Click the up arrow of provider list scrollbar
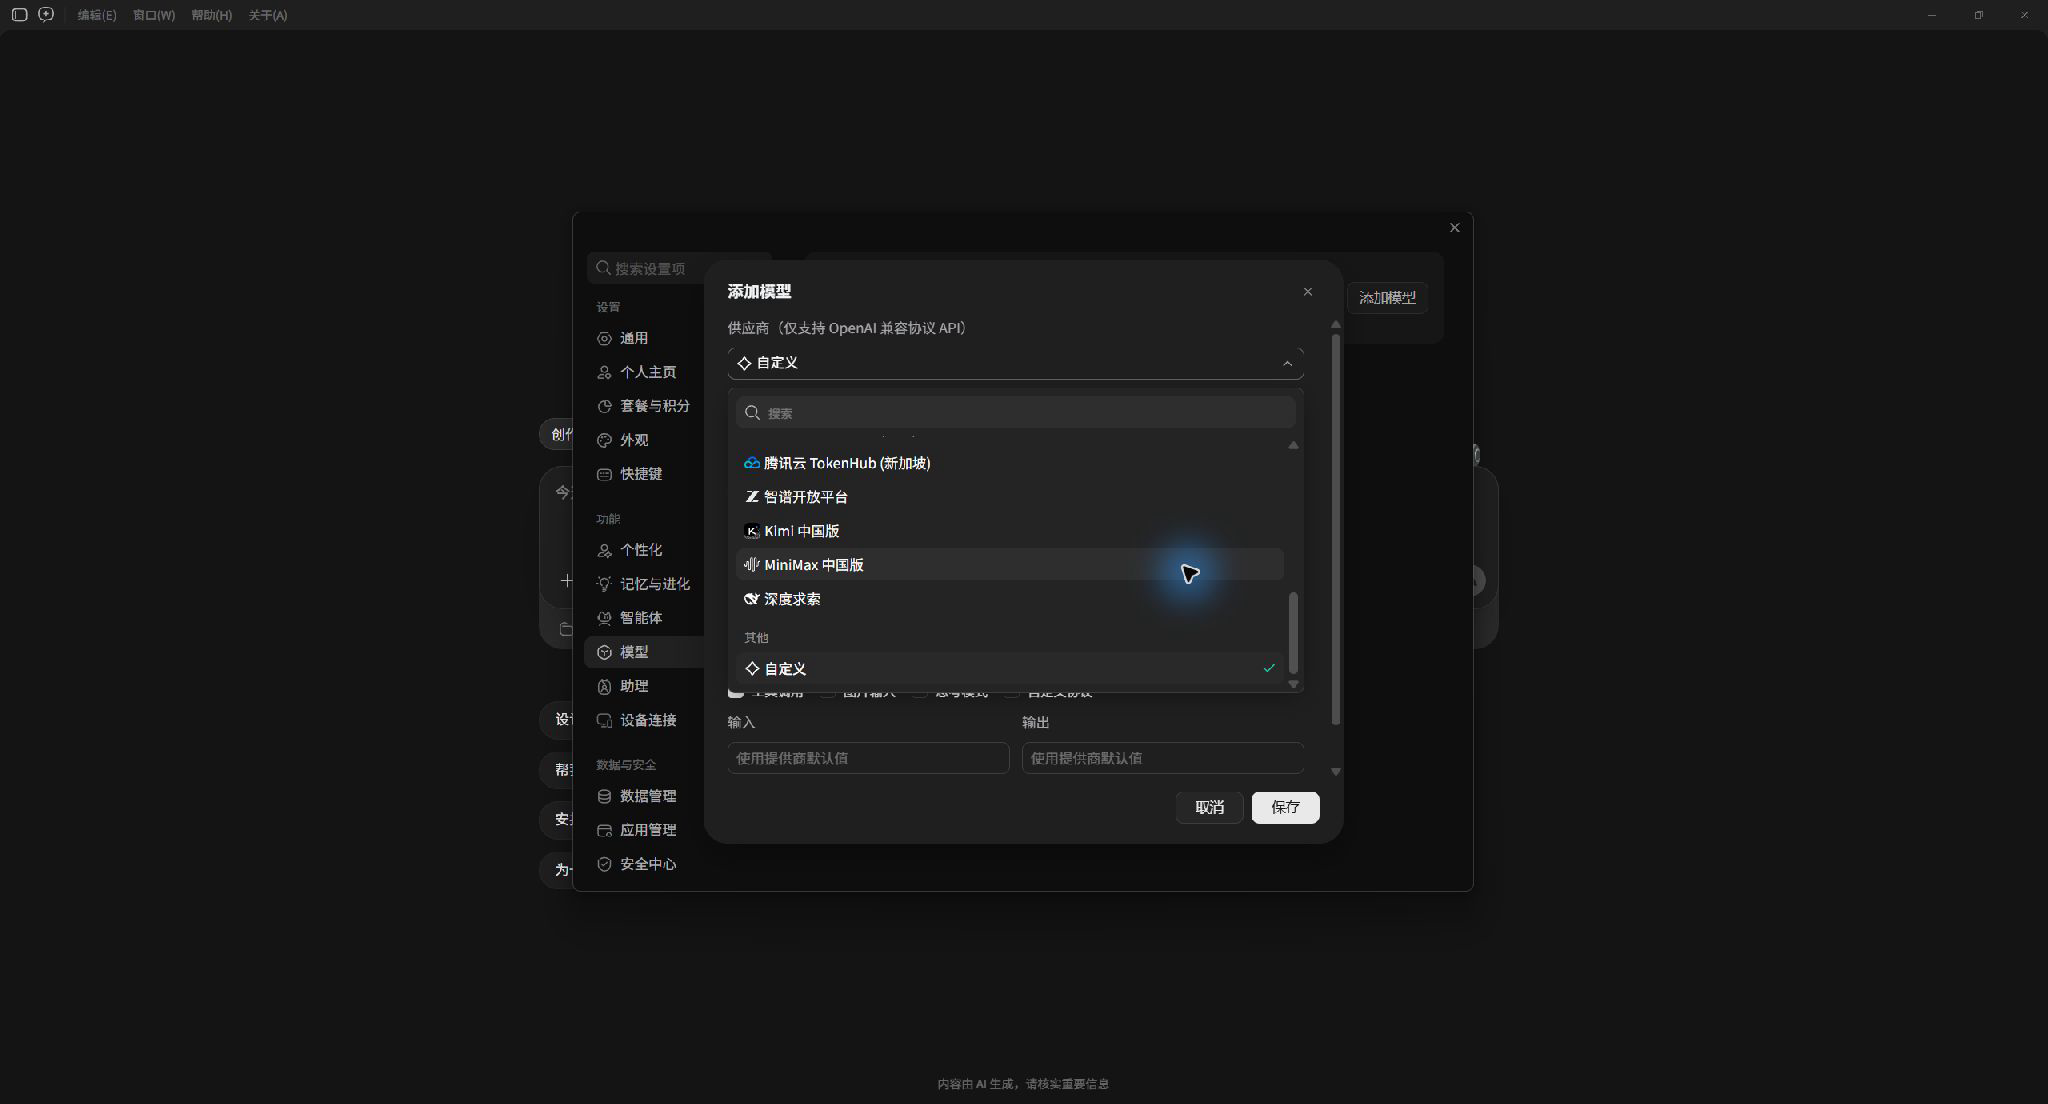The image size is (2048, 1104). tap(1293, 445)
